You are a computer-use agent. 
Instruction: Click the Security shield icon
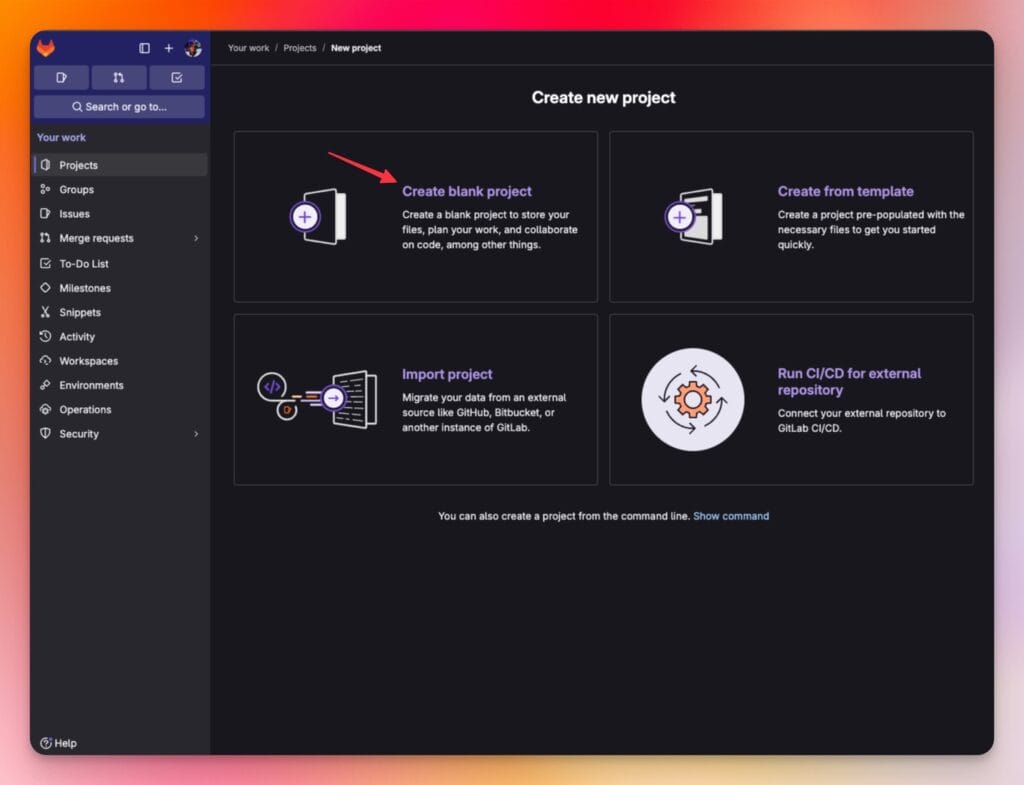(45, 433)
